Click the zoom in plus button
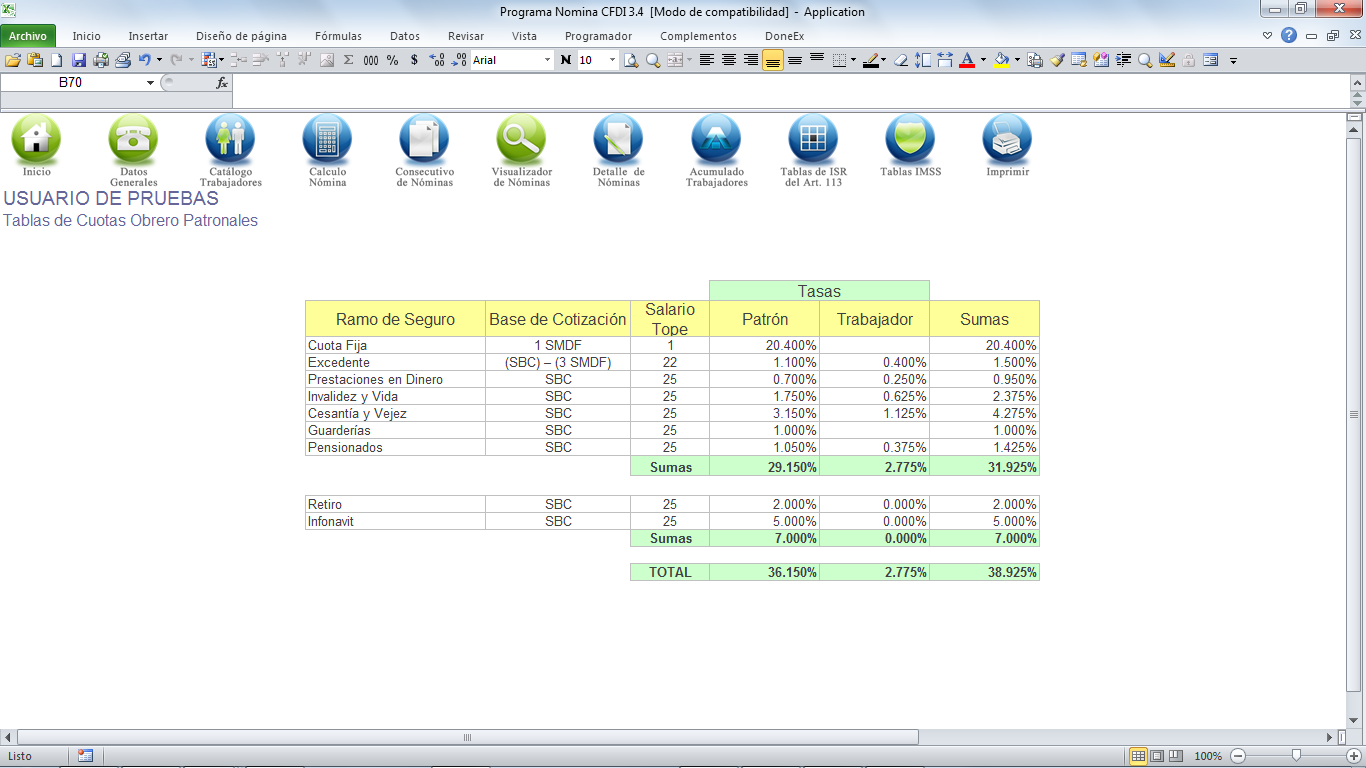The image size is (1366, 768). (x=1353, y=756)
